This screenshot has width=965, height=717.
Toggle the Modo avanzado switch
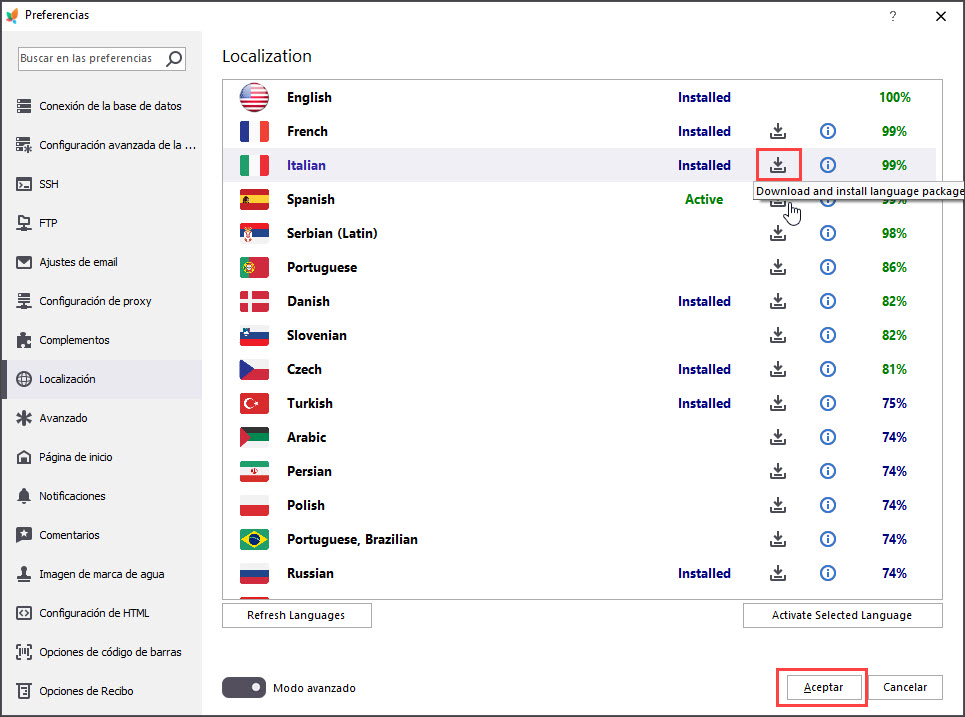(x=244, y=687)
